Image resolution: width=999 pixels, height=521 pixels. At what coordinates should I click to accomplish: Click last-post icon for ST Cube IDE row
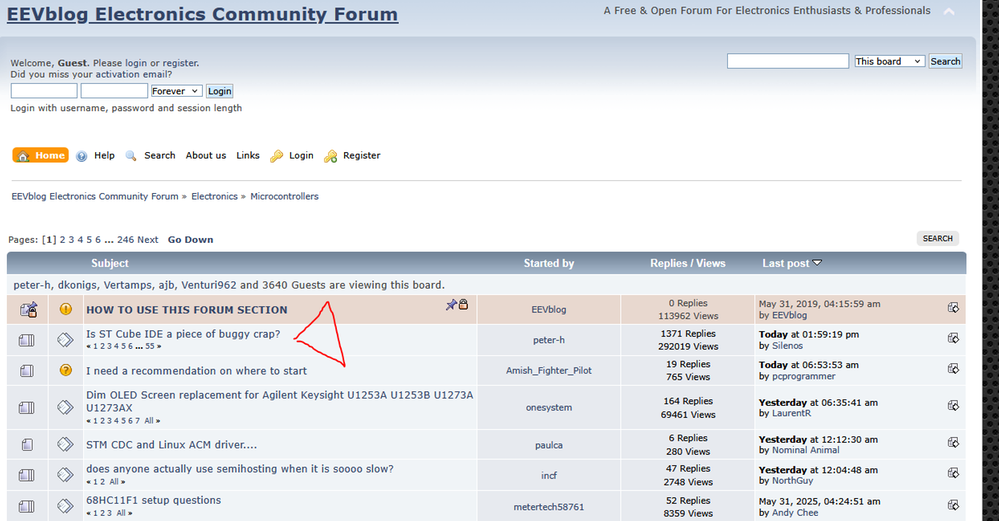pos(953,338)
